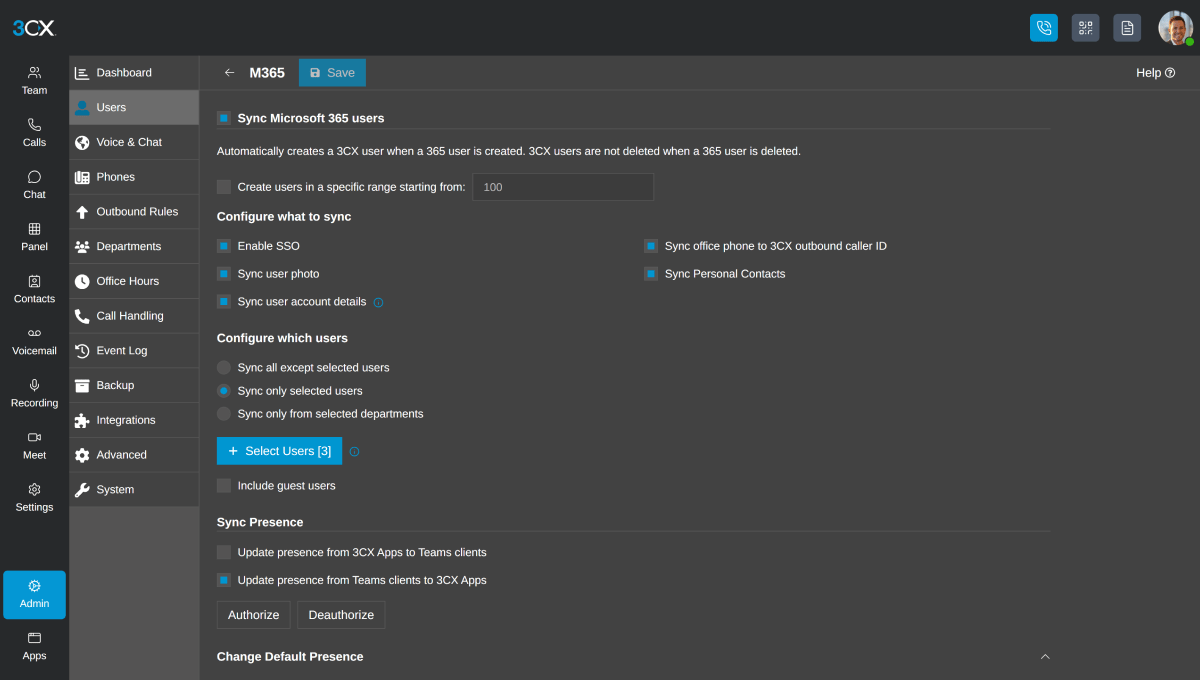Select Sync only from selected departments
Image resolution: width=1200 pixels, height=680 pixels.
click(x=224, y=414)
